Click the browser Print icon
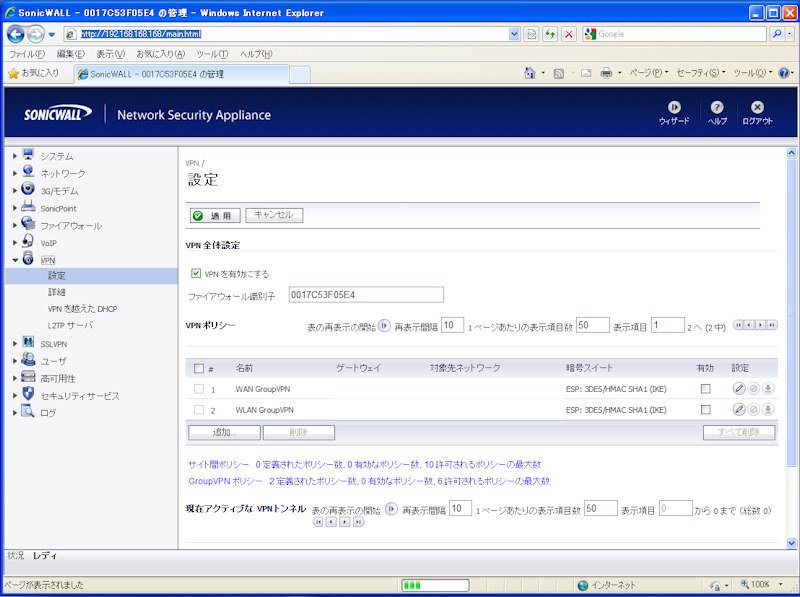 pos(606,73)
